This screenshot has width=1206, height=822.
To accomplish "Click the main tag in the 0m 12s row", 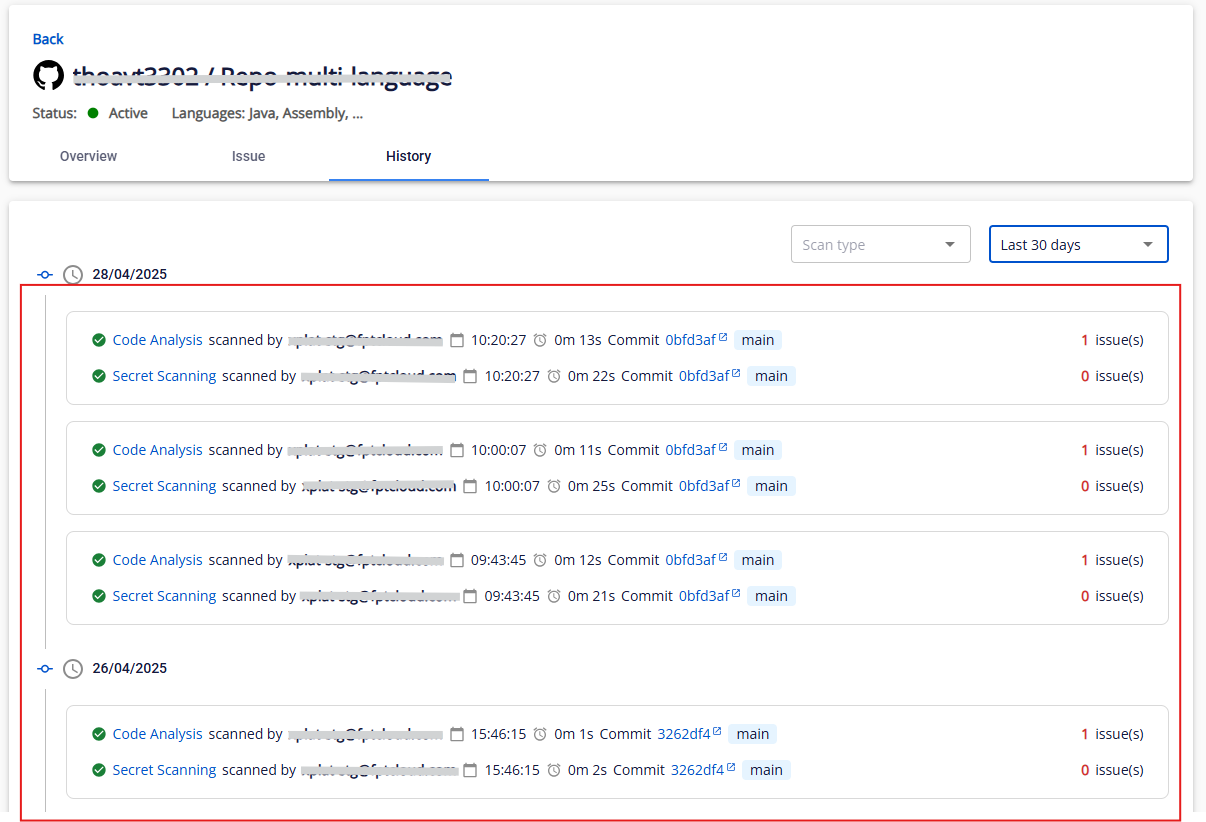I will [x=758, y=560].
